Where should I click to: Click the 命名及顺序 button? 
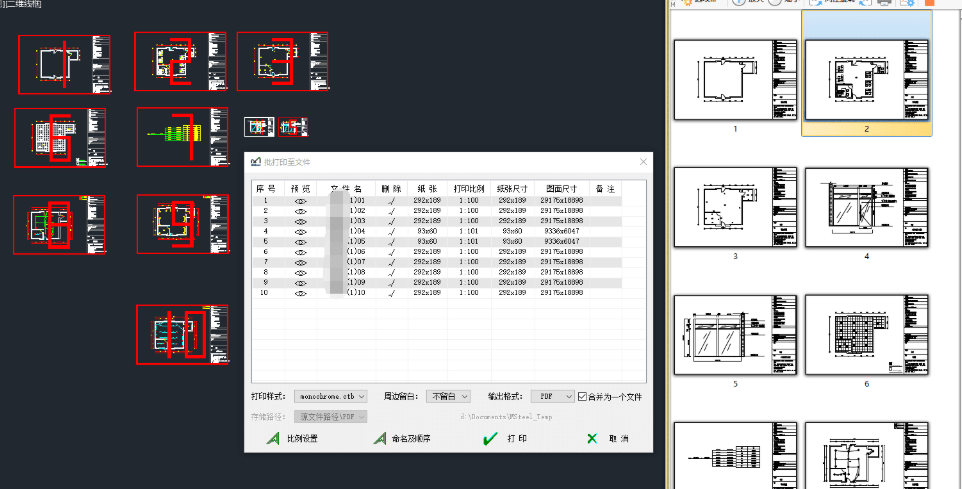click(x=402, y=439)
